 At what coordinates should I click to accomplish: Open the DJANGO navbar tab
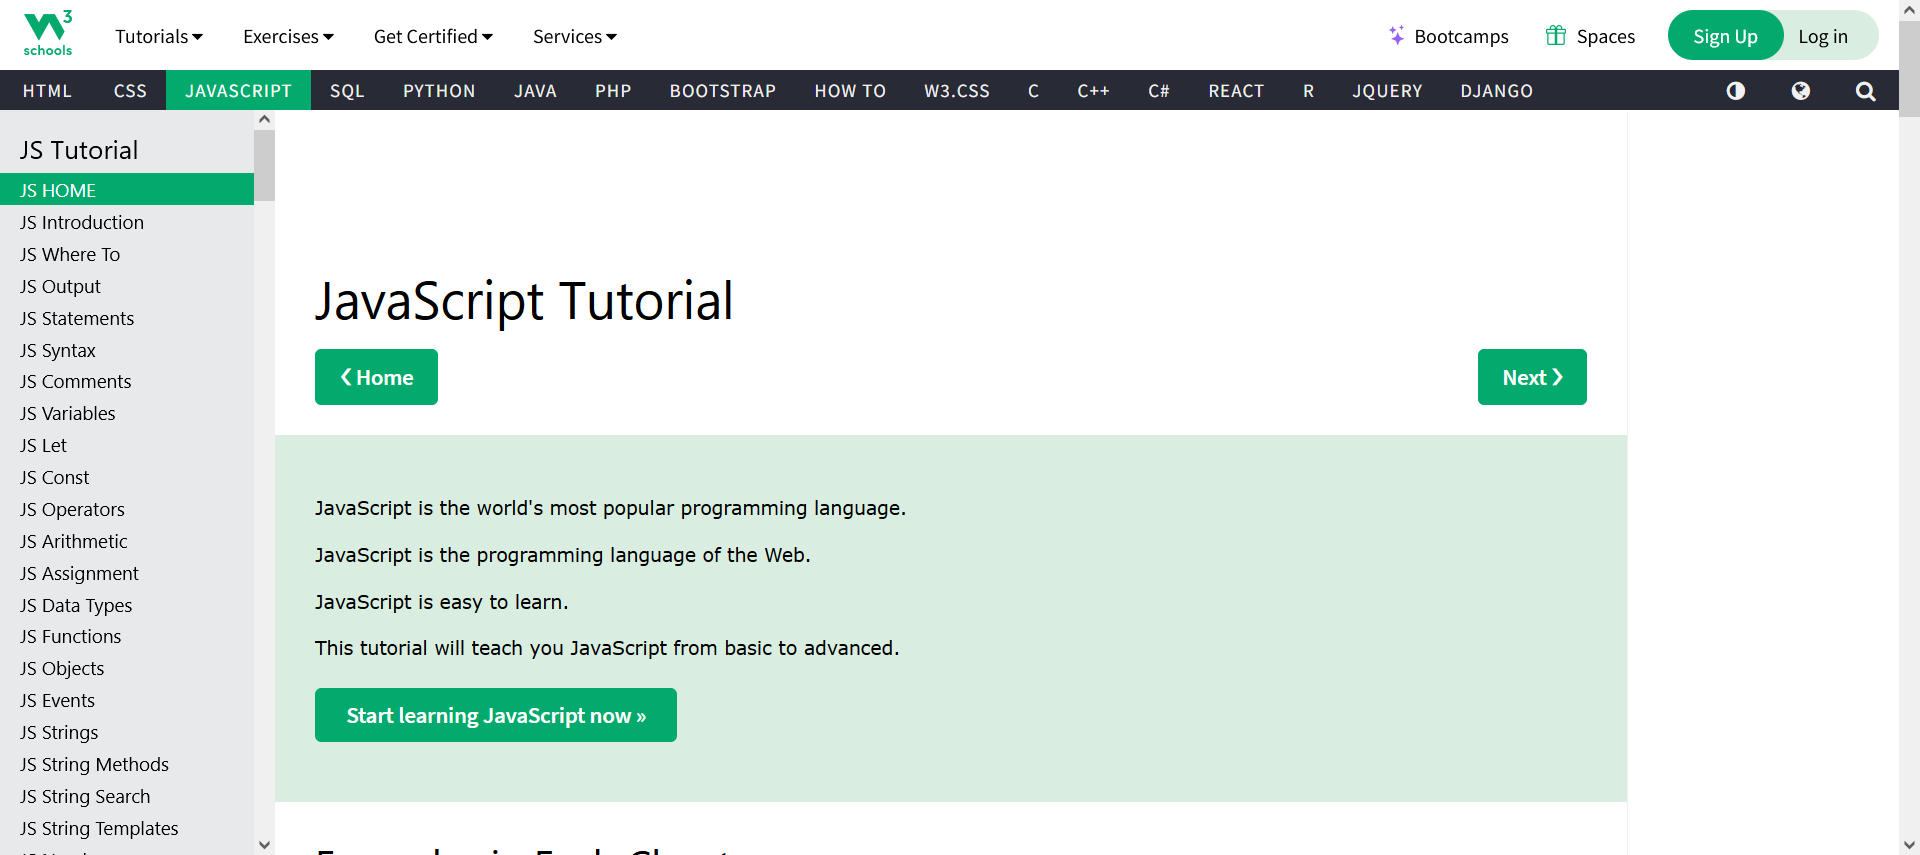[1496, 90]
